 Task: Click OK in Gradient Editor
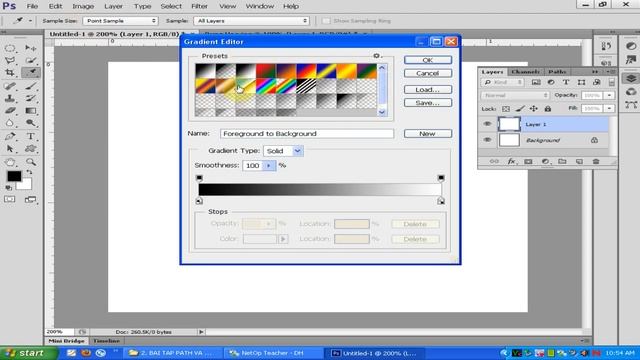click(x=428, y=60)
